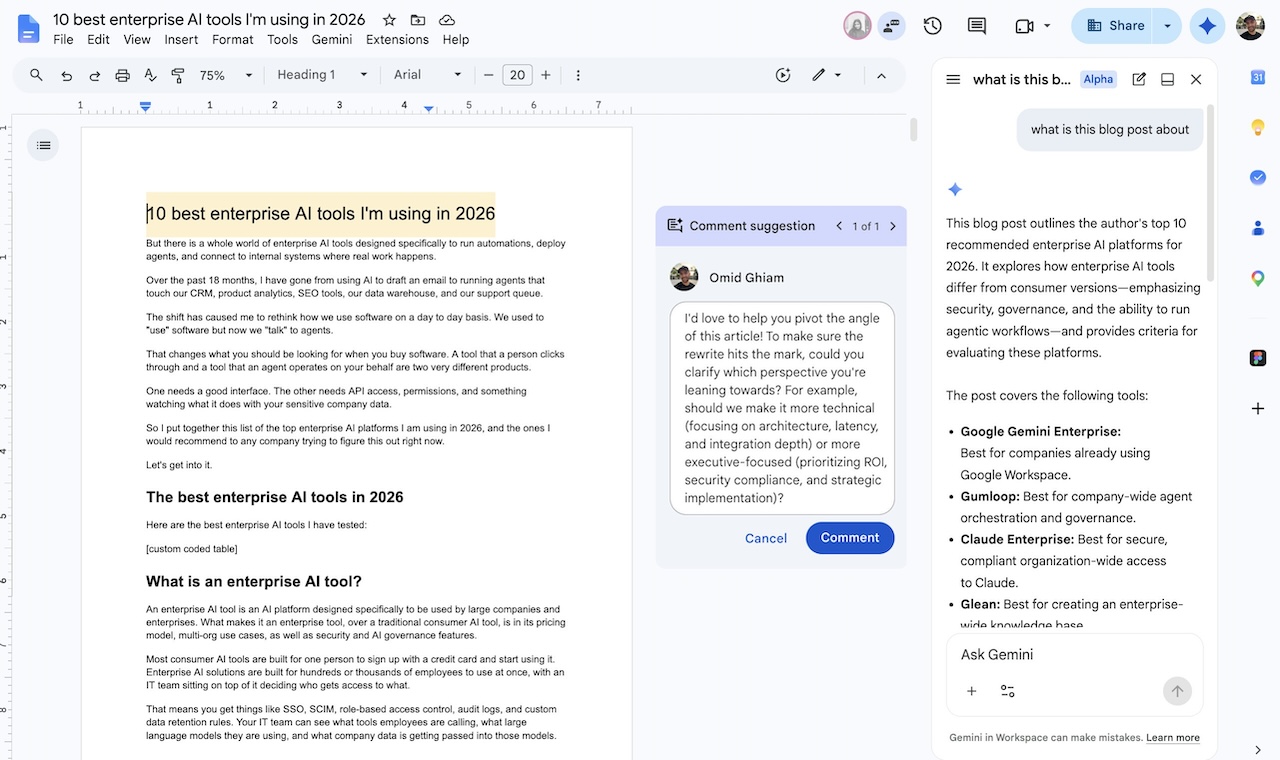Open the Figma add-on icon

click(1258, 358)
